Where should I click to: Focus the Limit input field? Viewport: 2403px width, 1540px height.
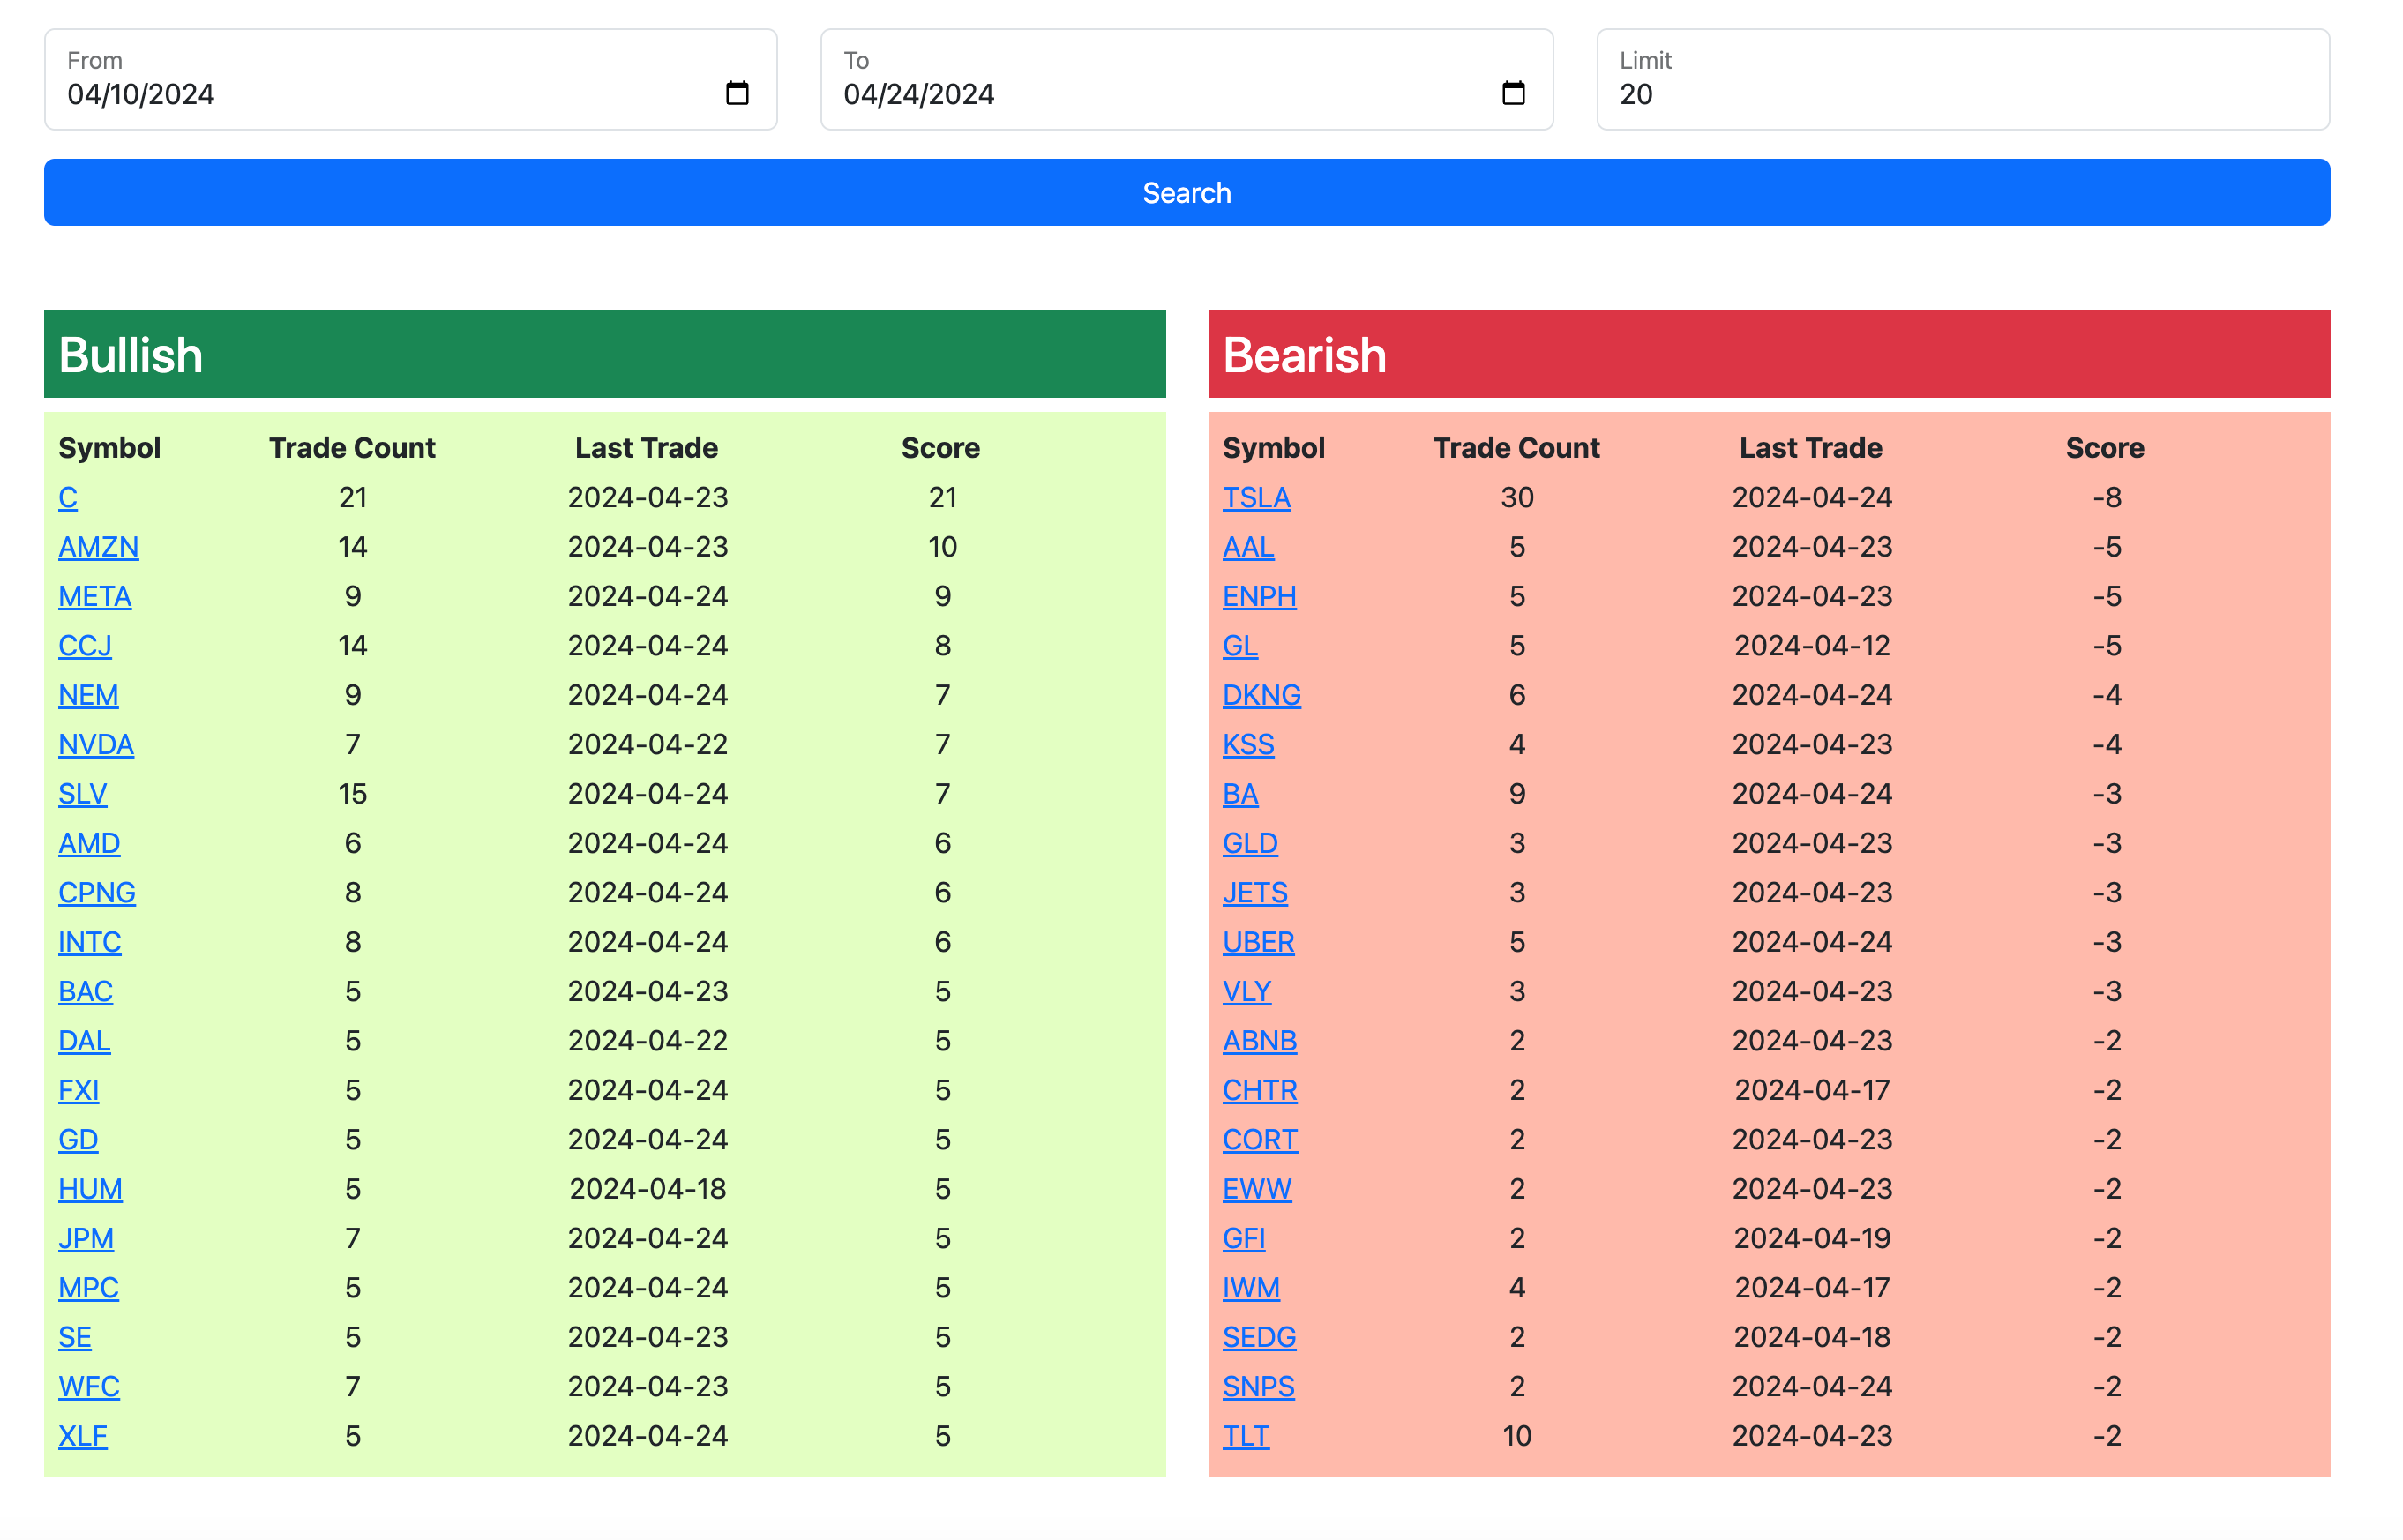point(1962,79)
